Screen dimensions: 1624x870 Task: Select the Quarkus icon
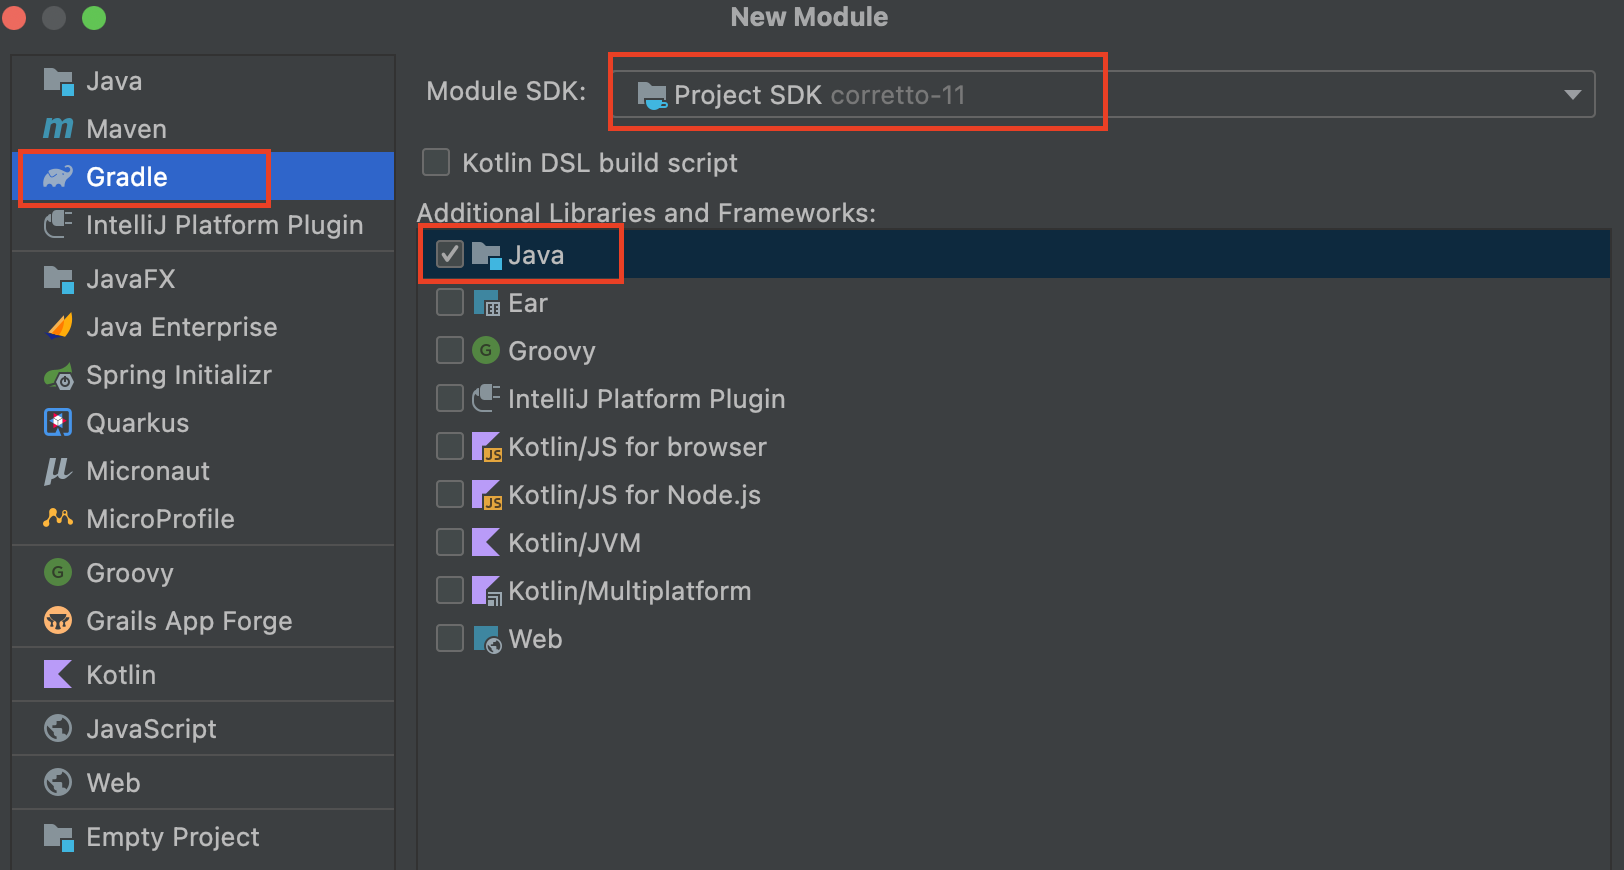pyautogui.click(x=58, y=423)
